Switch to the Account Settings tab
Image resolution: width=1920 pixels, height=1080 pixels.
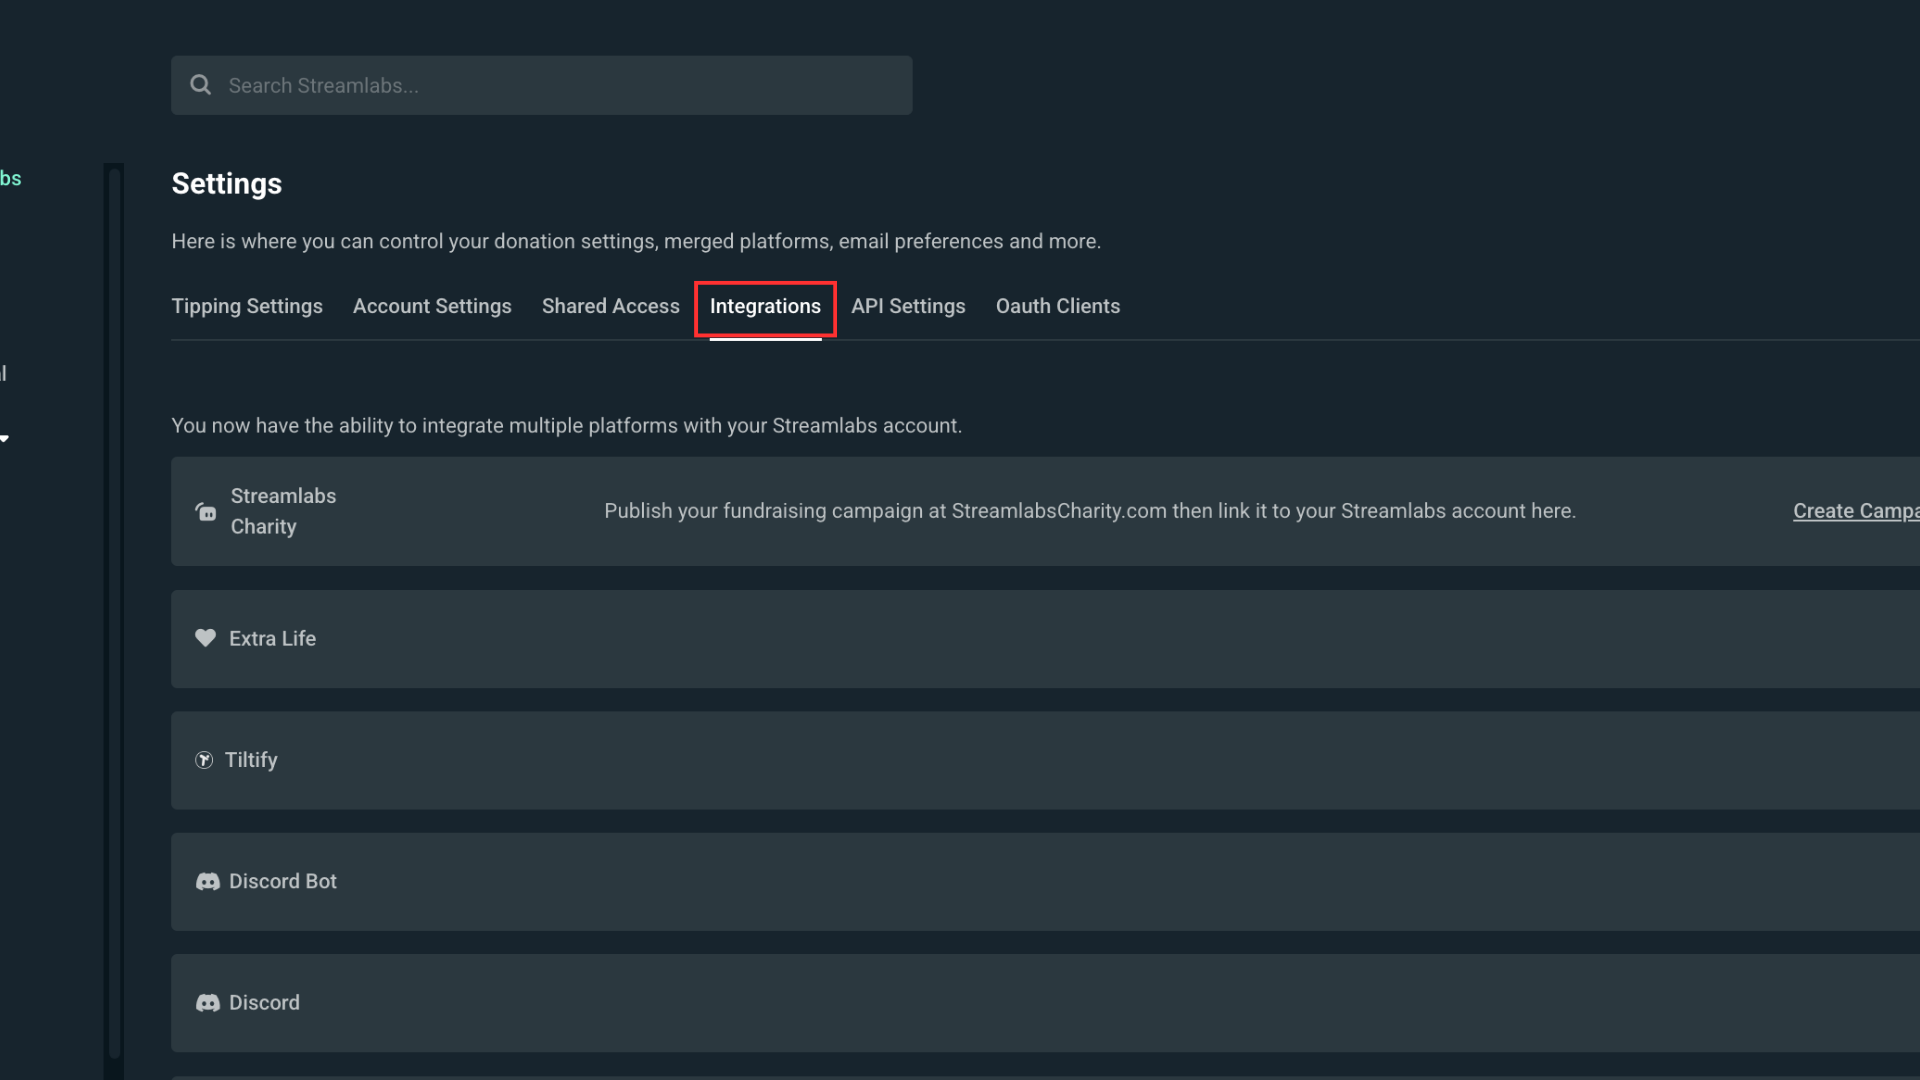click(x=432, y=306)
